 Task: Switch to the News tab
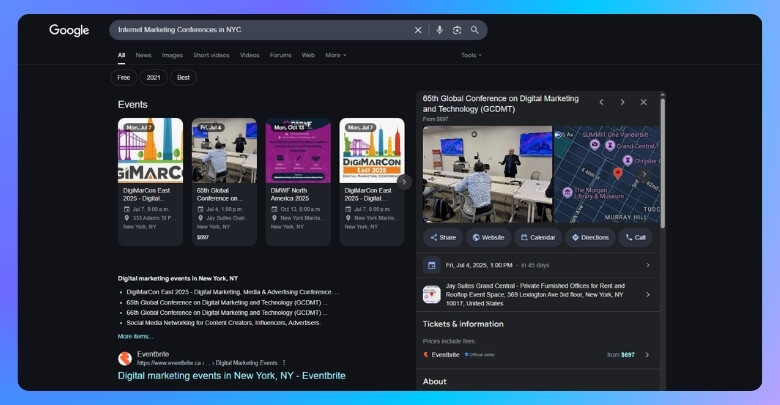pos(143,55)
